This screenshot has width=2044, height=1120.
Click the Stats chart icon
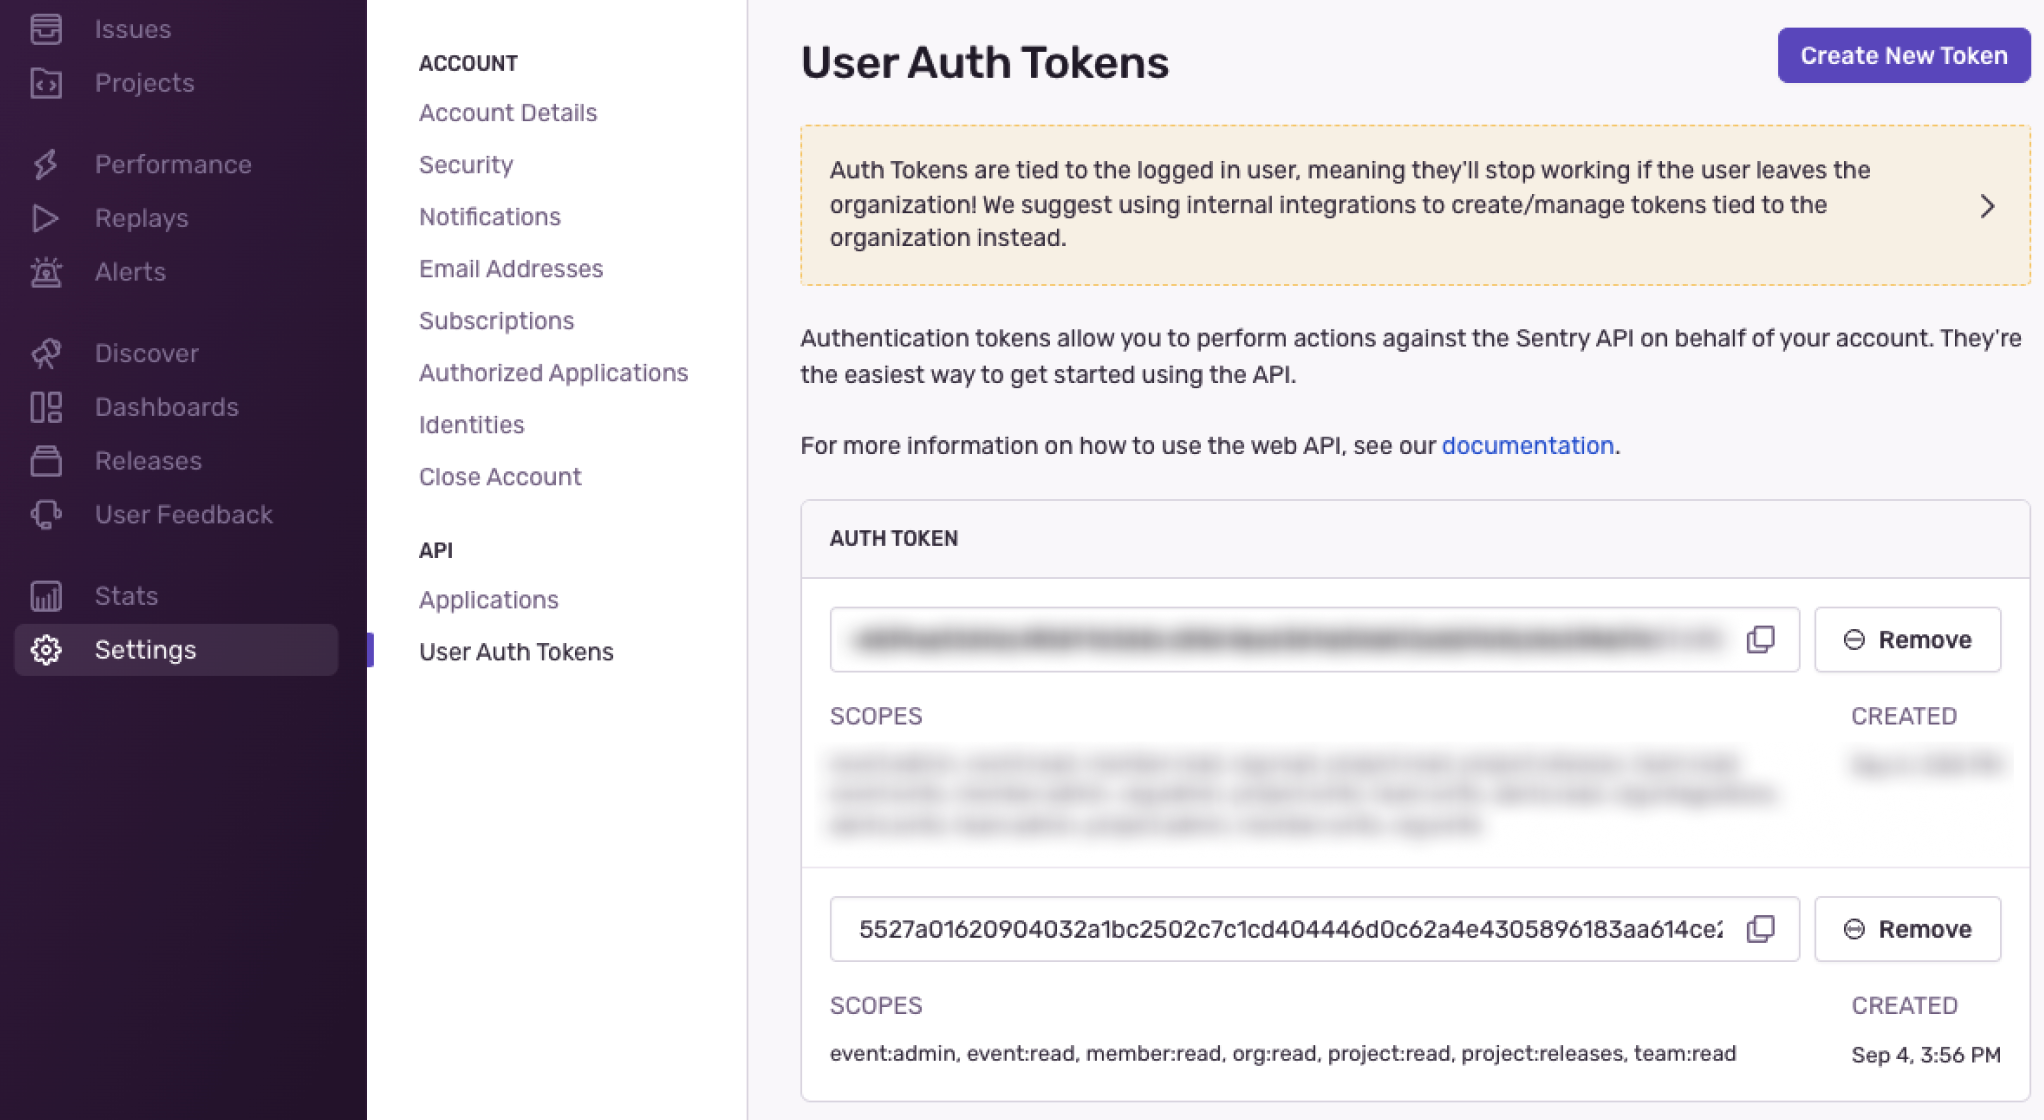[x=46, y=596]
